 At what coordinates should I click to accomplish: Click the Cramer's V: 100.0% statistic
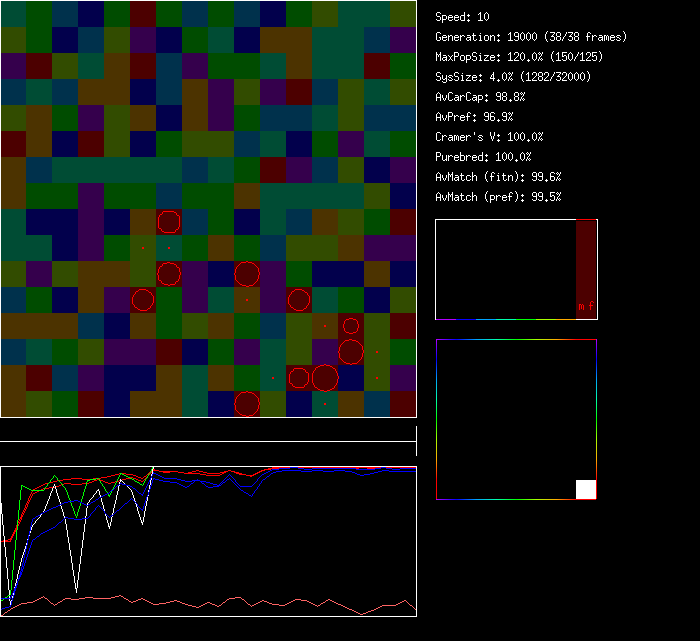[x=490, y=137]
